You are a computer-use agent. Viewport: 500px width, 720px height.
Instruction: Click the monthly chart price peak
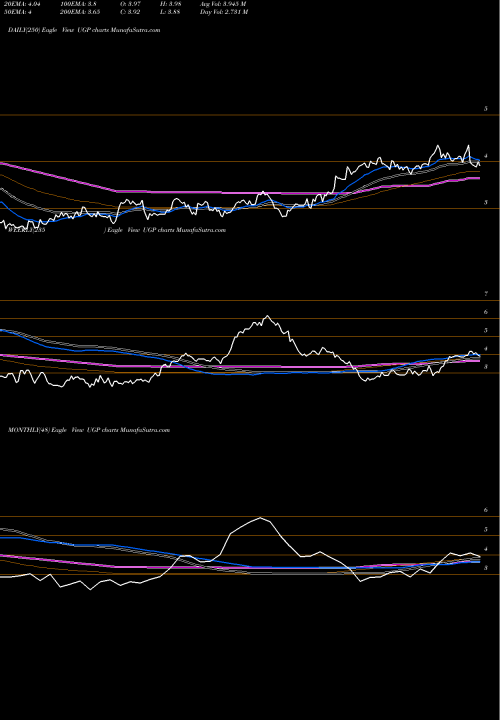[x=261, y=518]
